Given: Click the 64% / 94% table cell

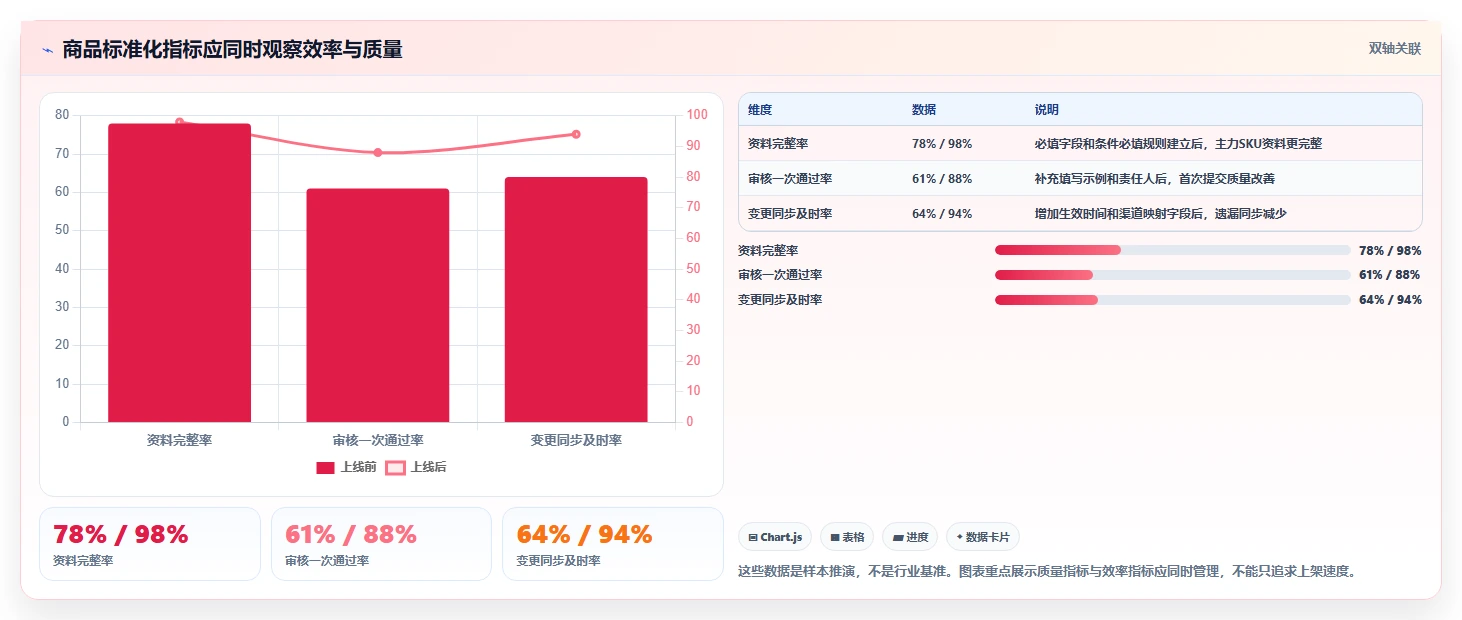Looking at the screenshot, I should (942, 214).
